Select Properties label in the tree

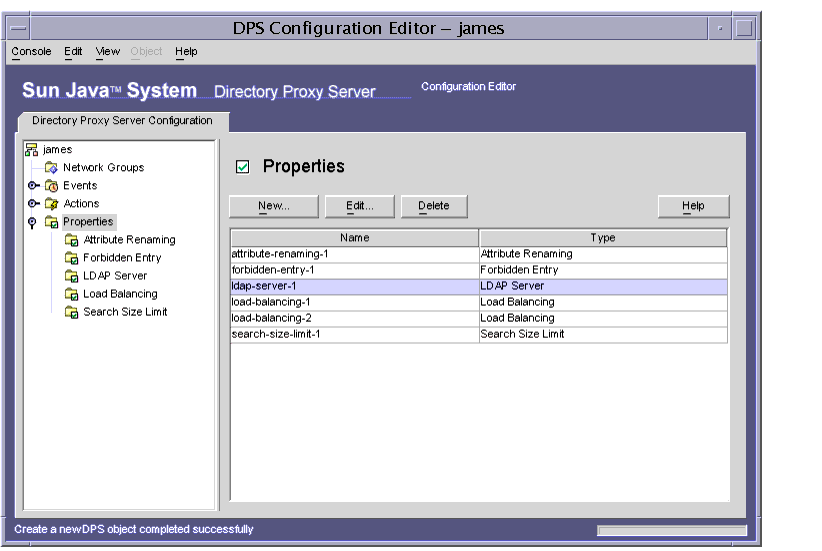[88, 222]
